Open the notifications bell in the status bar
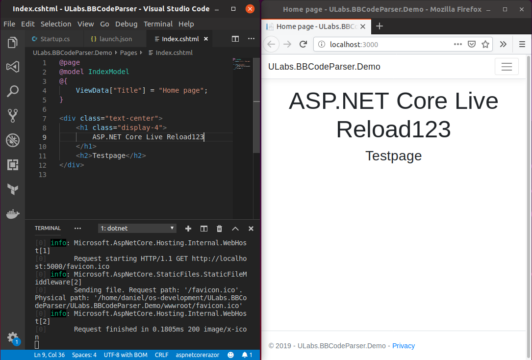The image size is (532, 360). click(247, 355)
